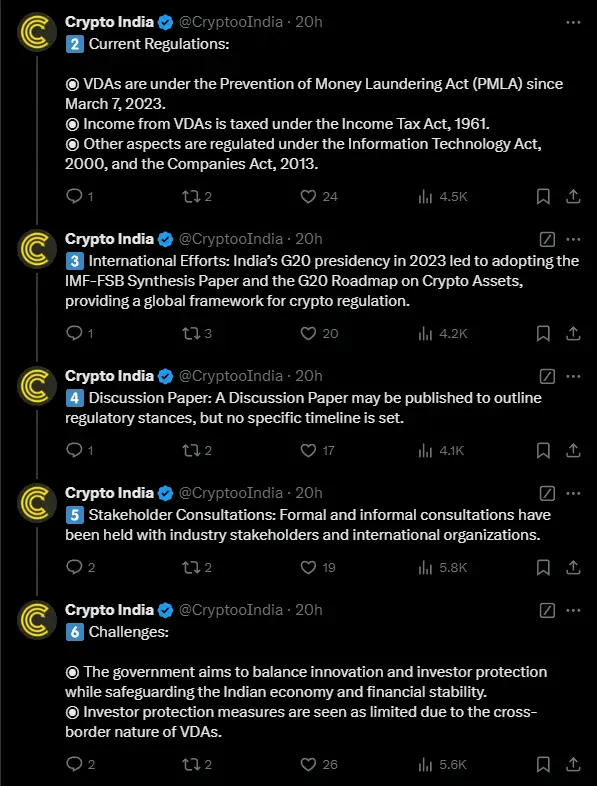Open the 20h timestamp on Stakeholder Consultations tweet

tap(308, 493)
